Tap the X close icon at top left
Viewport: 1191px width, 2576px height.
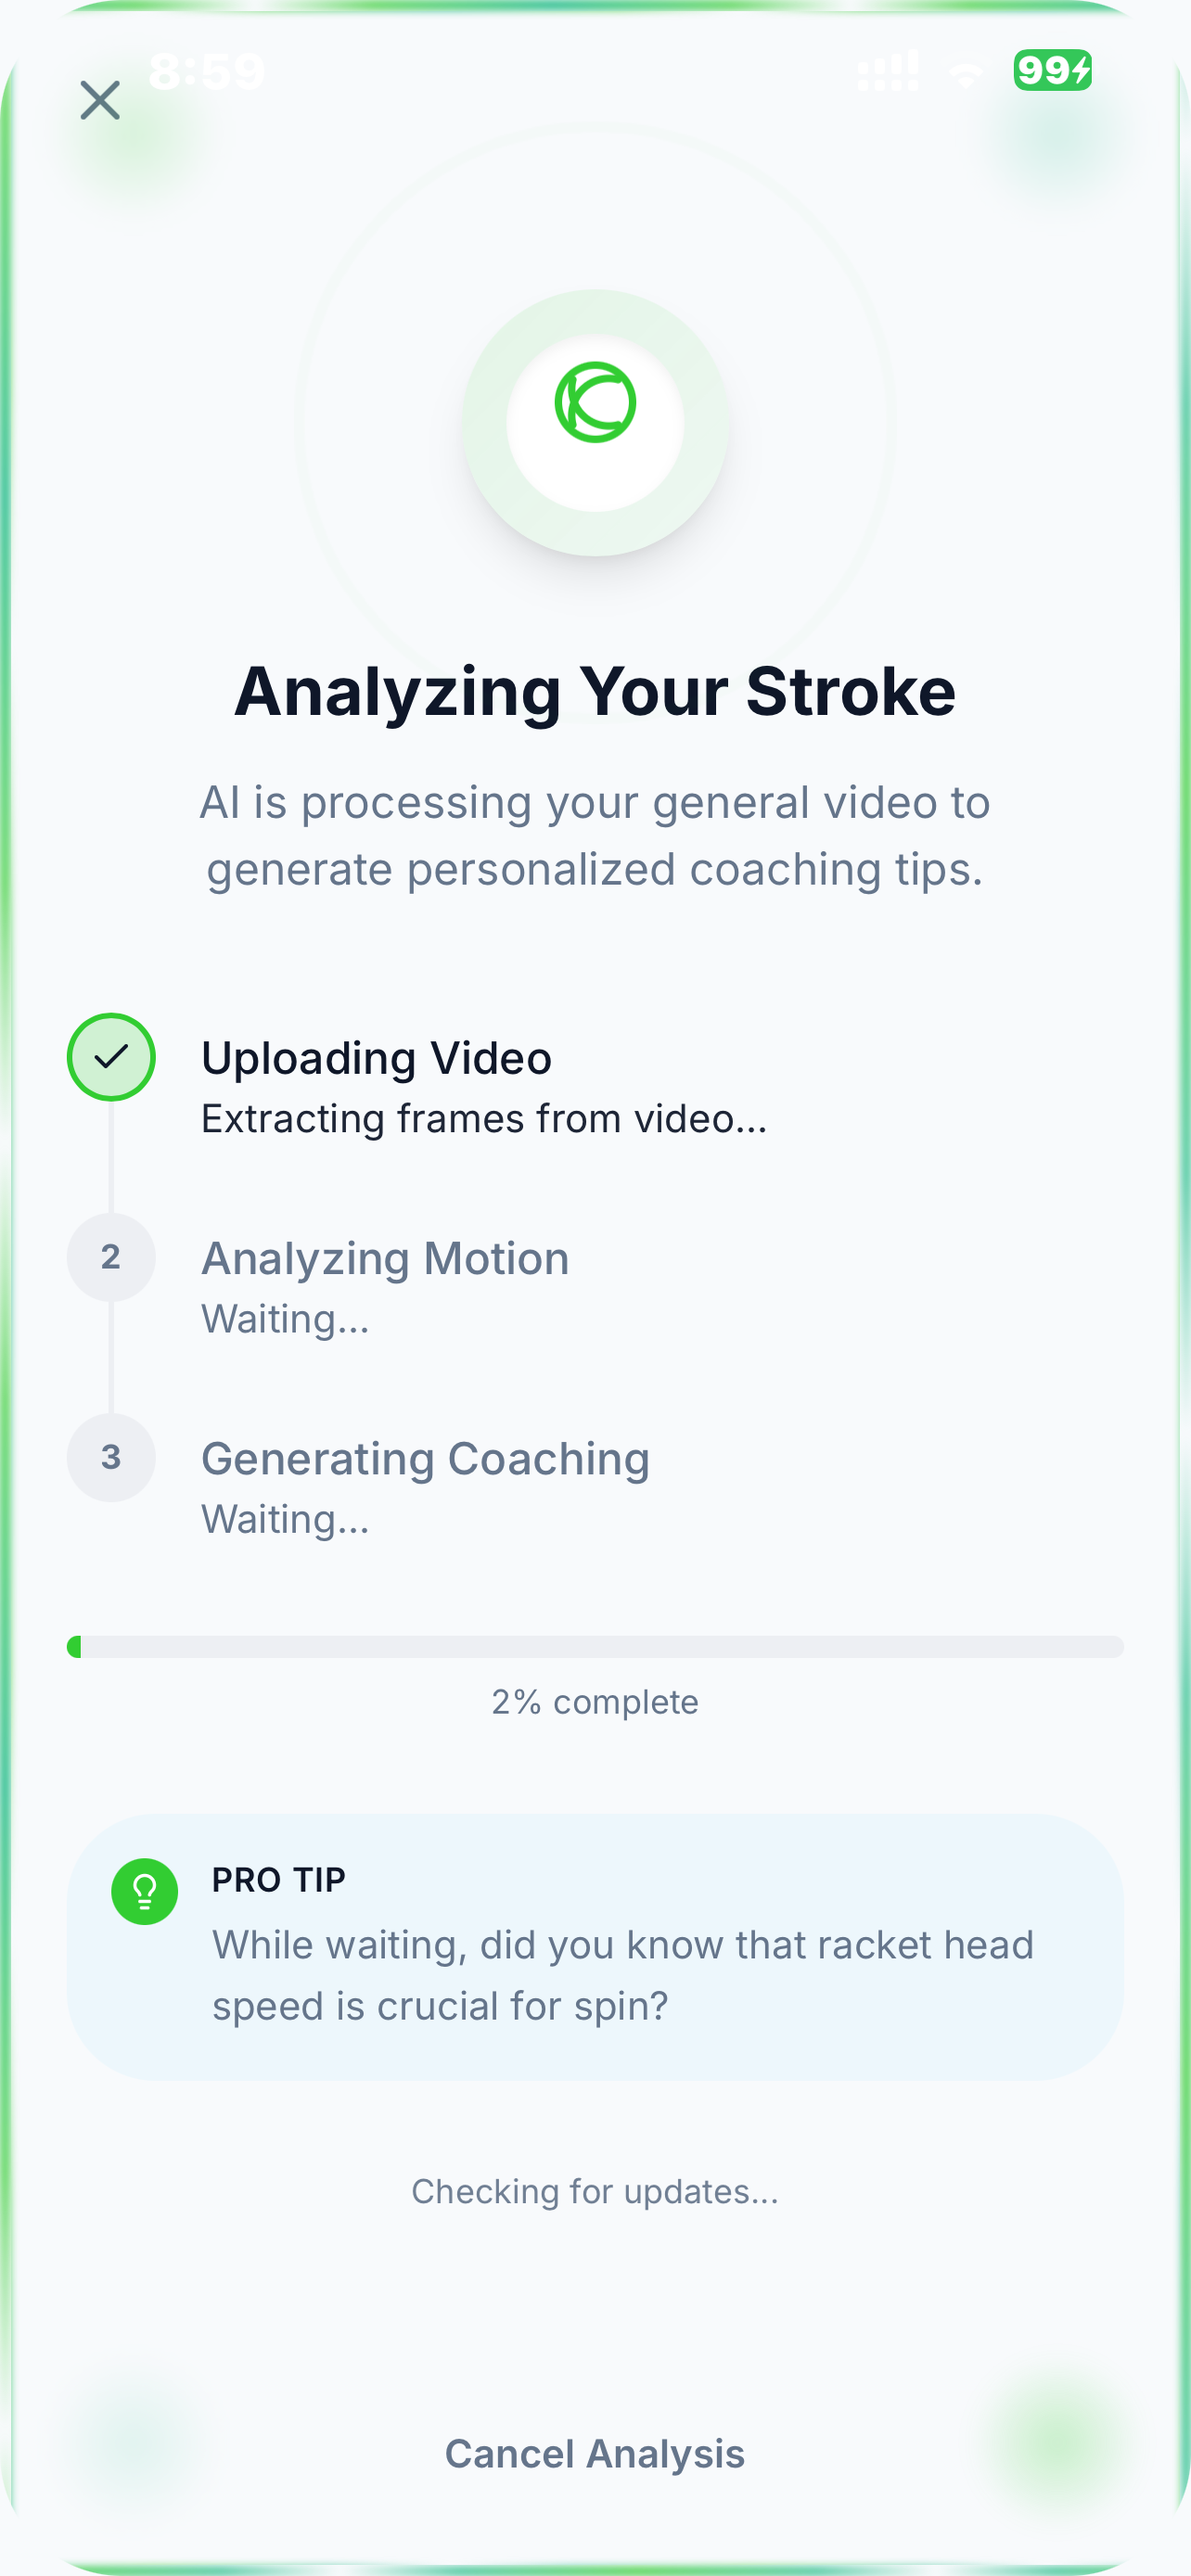(100, 100)
